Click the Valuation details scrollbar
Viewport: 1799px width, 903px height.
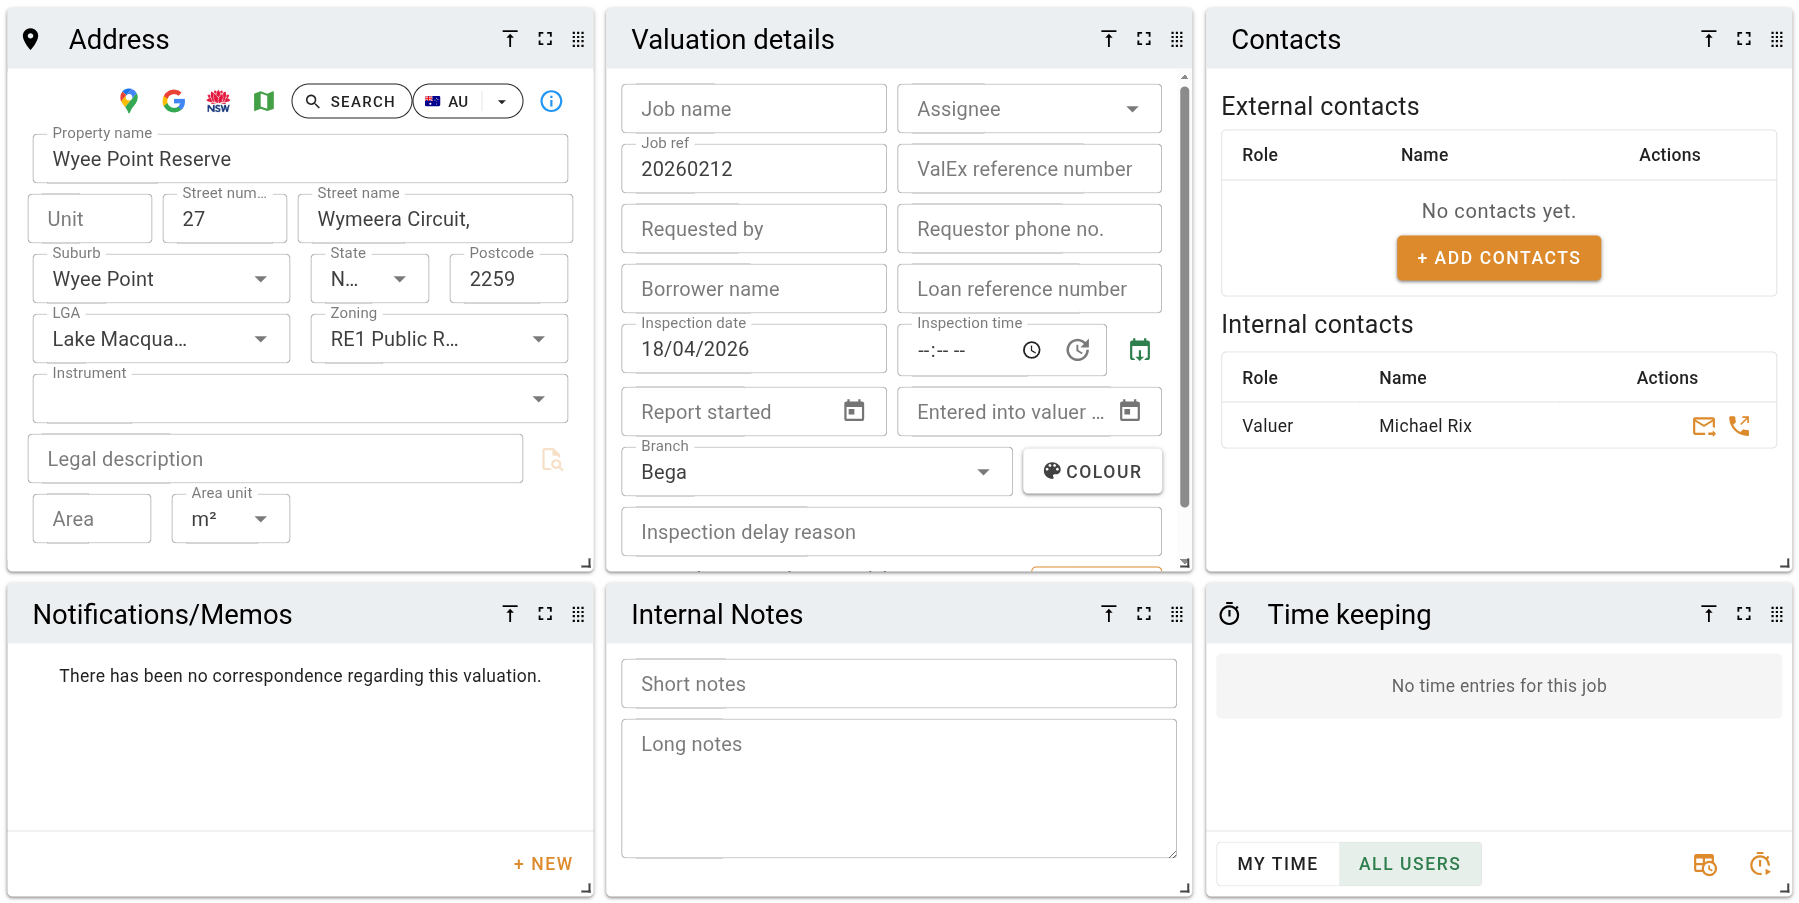pos(1184,298)
